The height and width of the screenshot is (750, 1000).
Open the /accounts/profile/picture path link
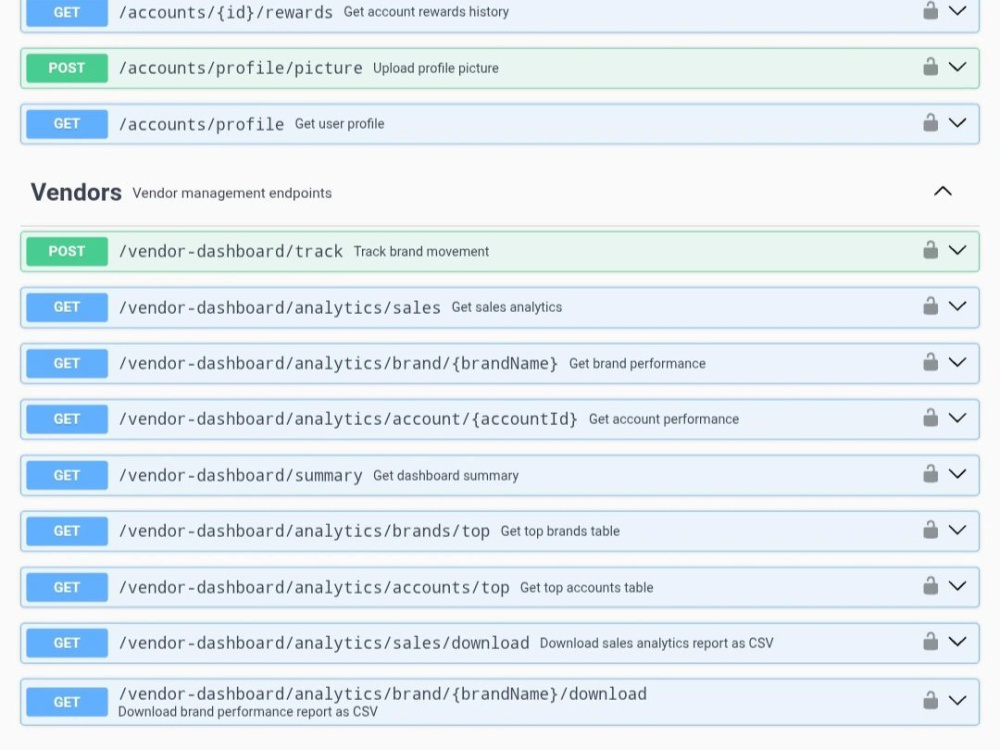(x=240, y=68)
